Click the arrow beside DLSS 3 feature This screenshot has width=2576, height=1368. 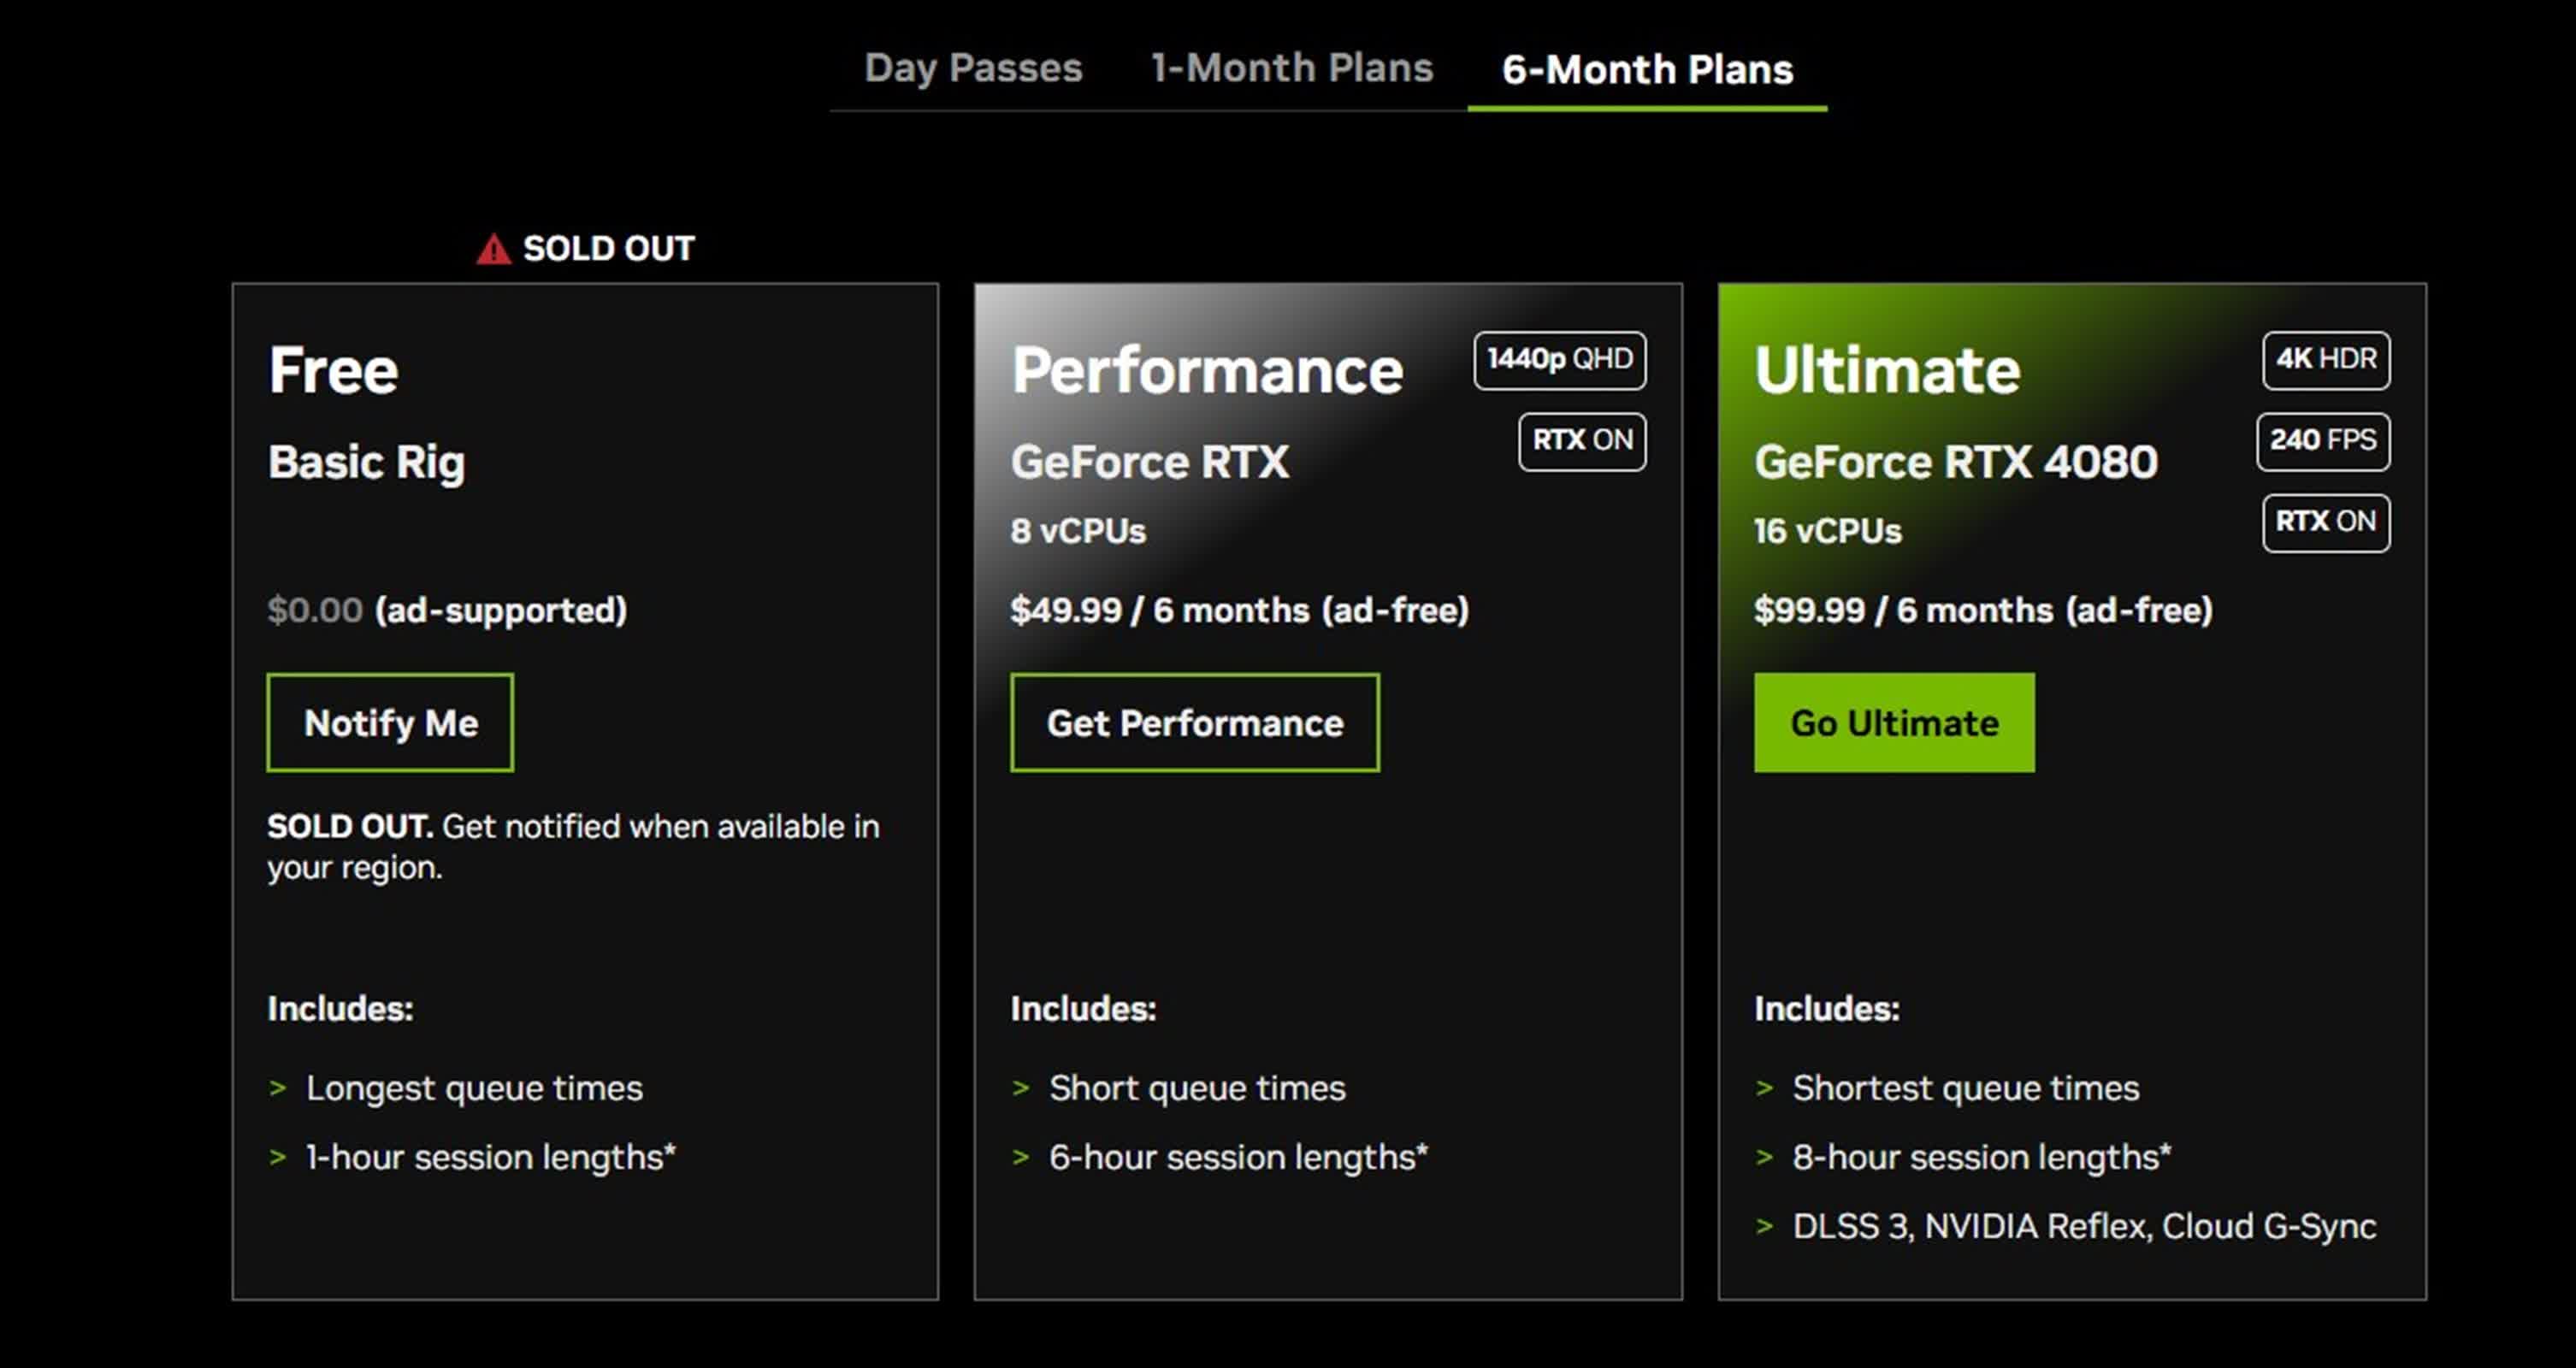(1764, 1227)
